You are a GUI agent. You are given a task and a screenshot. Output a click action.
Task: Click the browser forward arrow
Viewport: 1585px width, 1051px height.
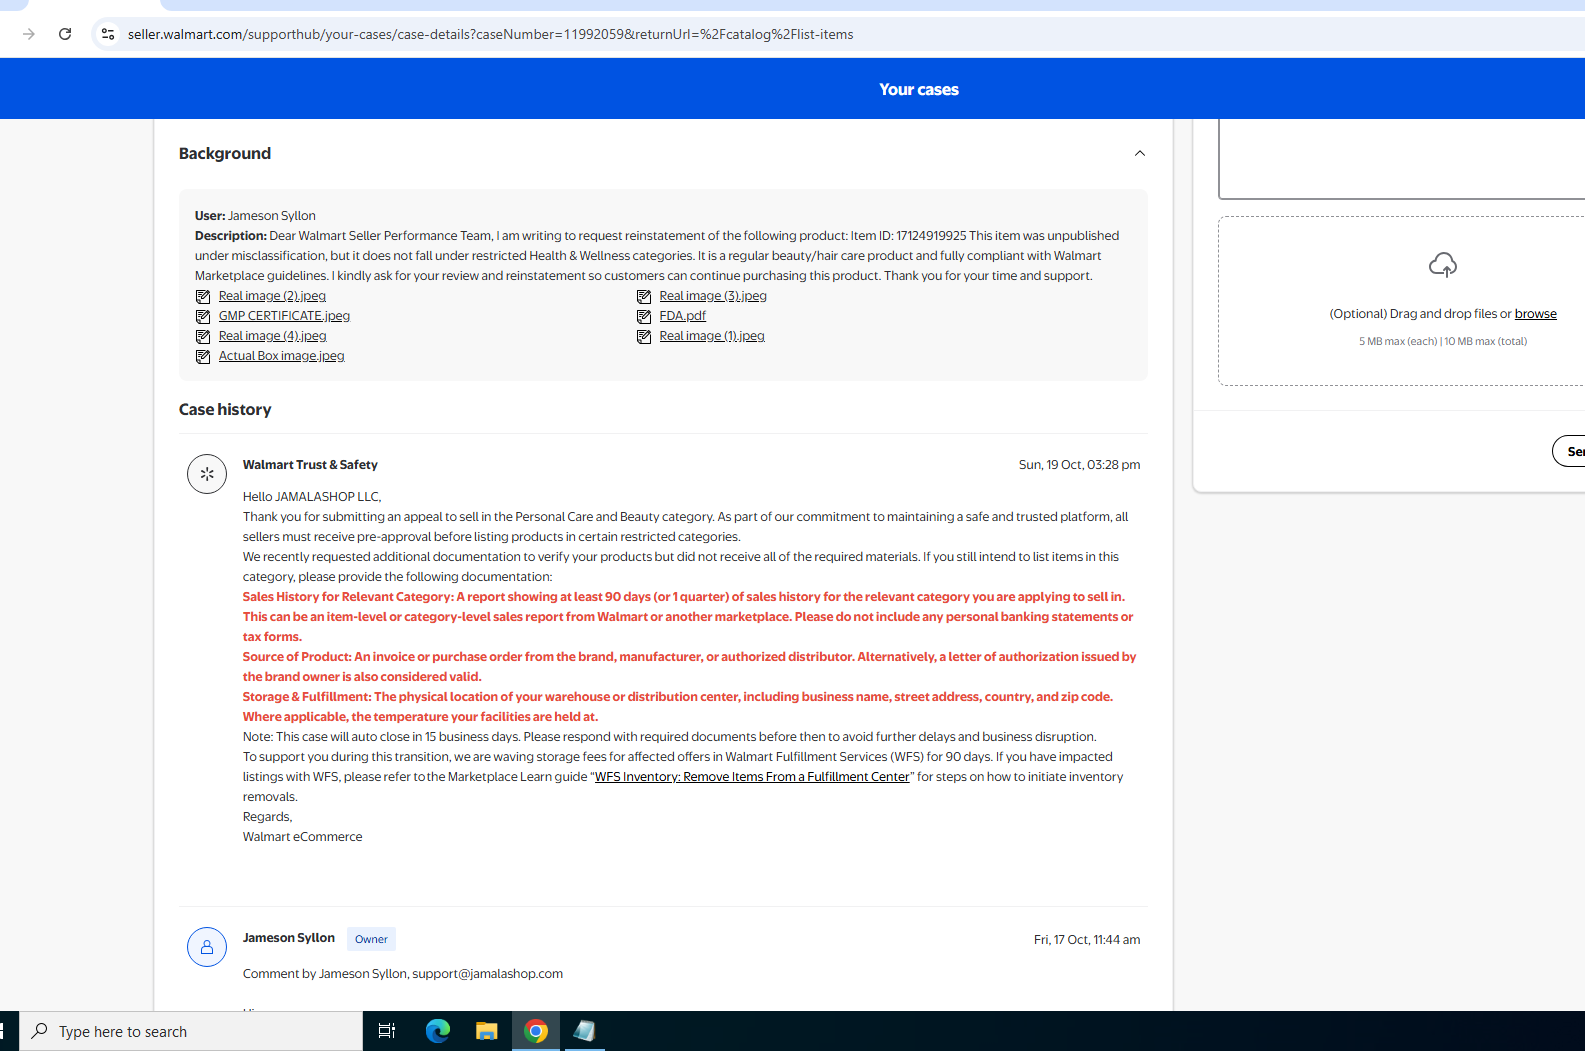(x=29, y=34)
